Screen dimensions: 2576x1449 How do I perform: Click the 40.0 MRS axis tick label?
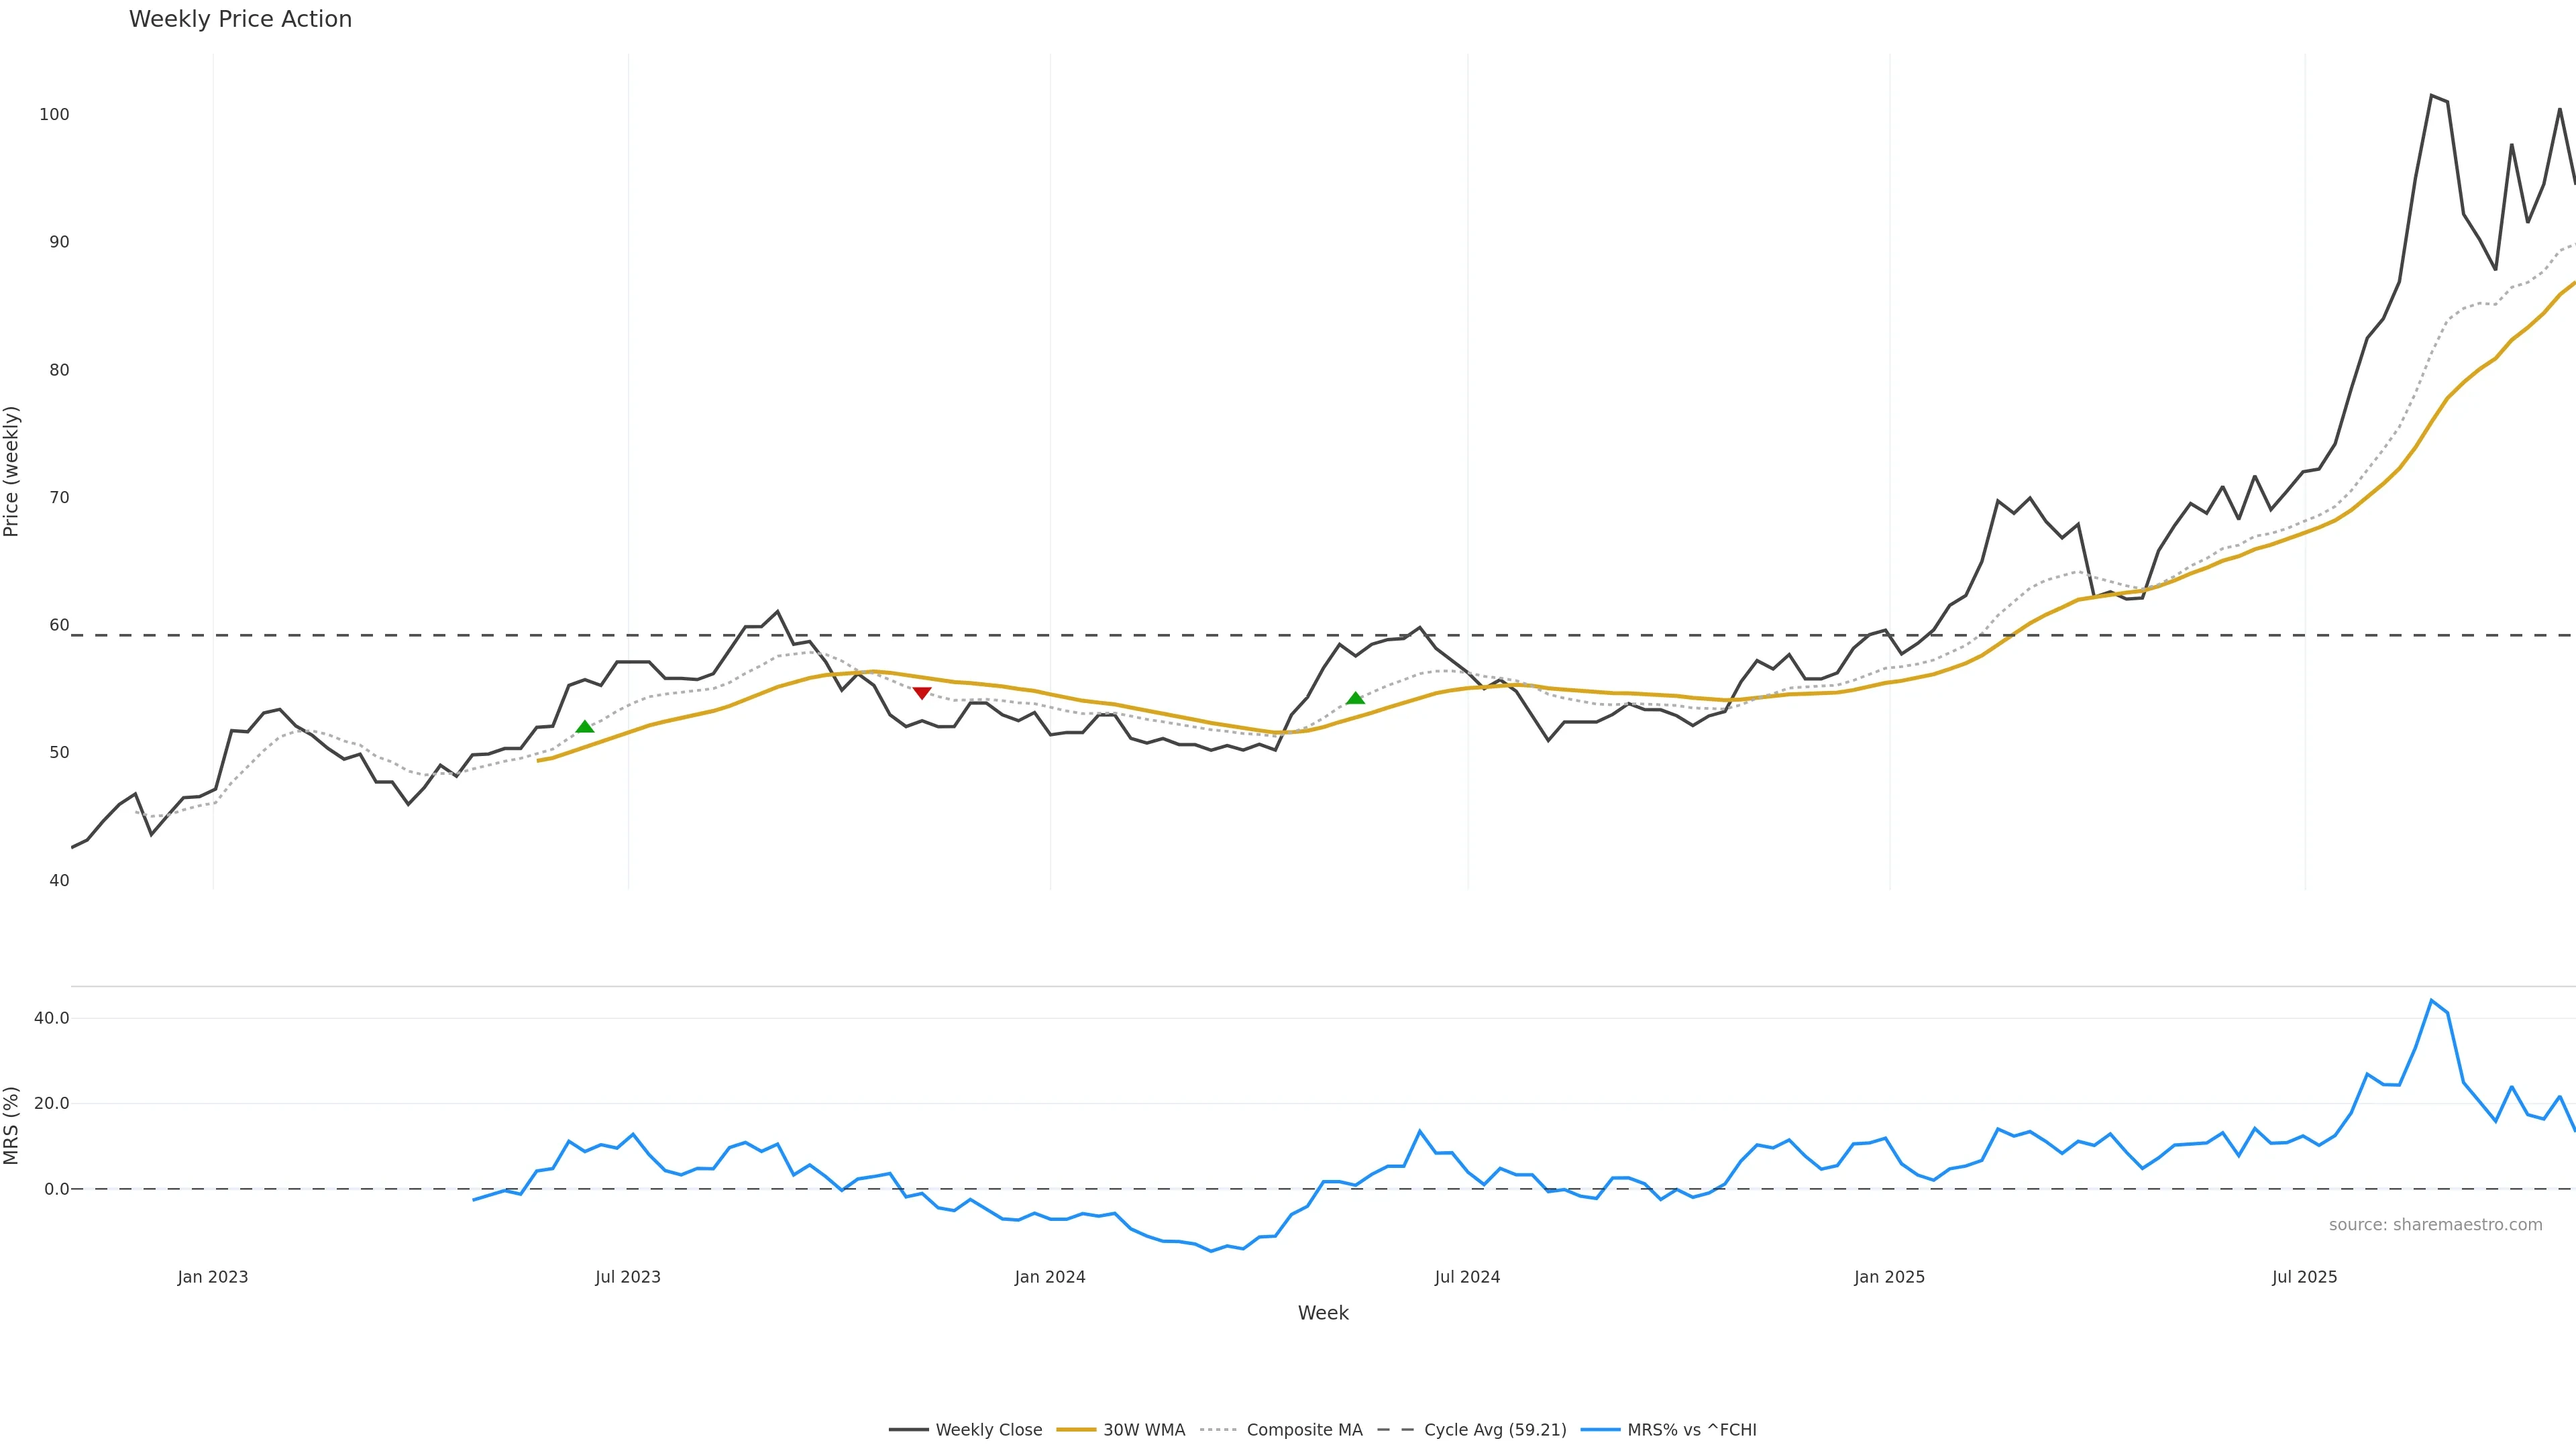point(51,1018)
